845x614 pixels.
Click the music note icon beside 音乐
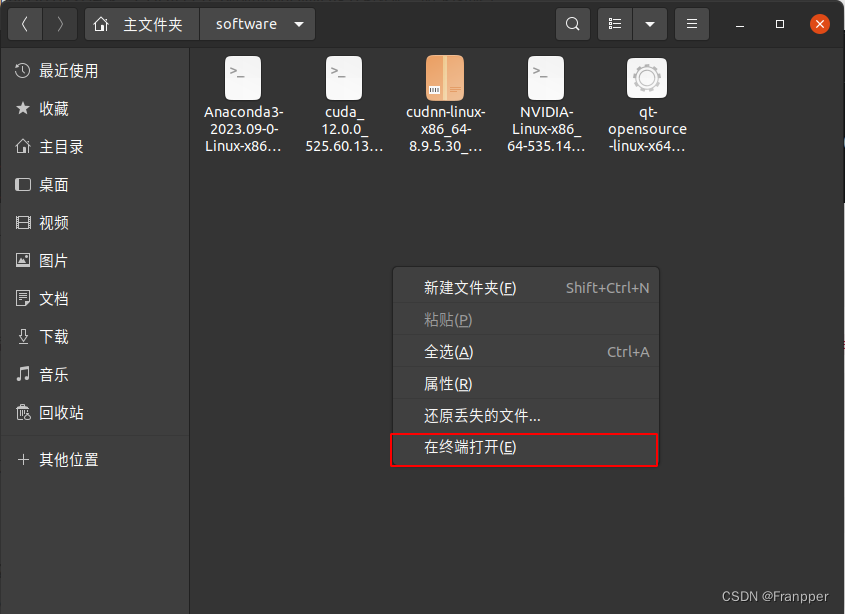pos(23,374)
